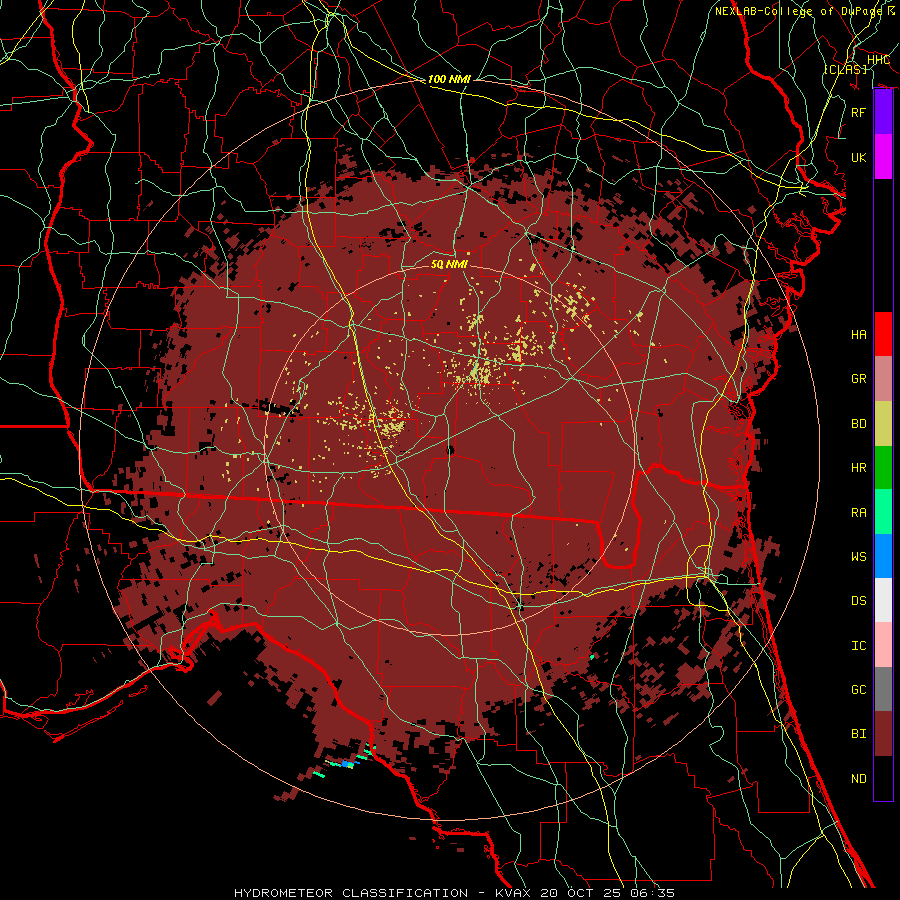This screenshot has width=900, height=900.
Task: Click the DS legend label
Action: coord(859,601)
